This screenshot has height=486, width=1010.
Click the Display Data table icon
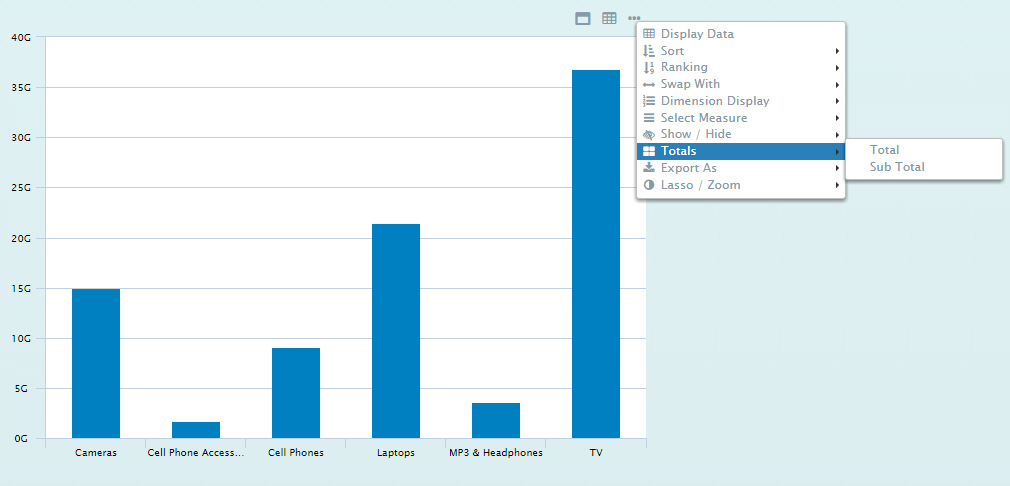pyautogui.click(x=649, y=34)
